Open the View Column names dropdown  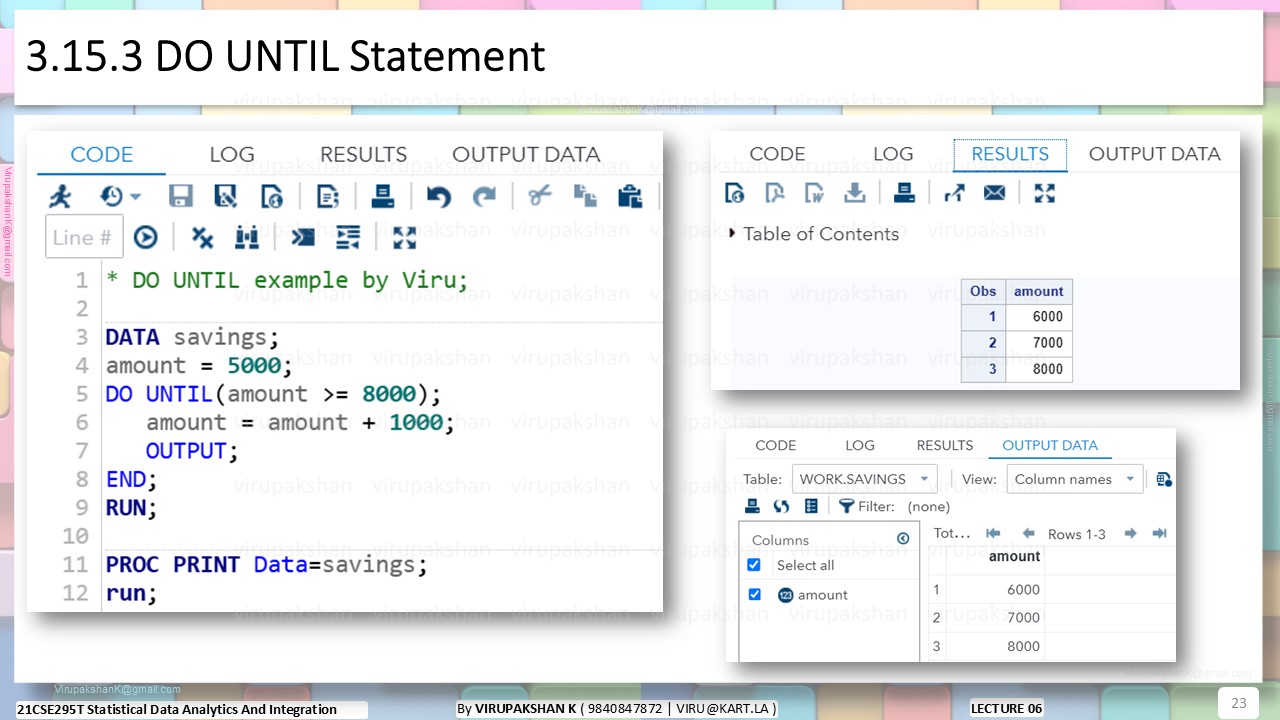coord(1075,479)
